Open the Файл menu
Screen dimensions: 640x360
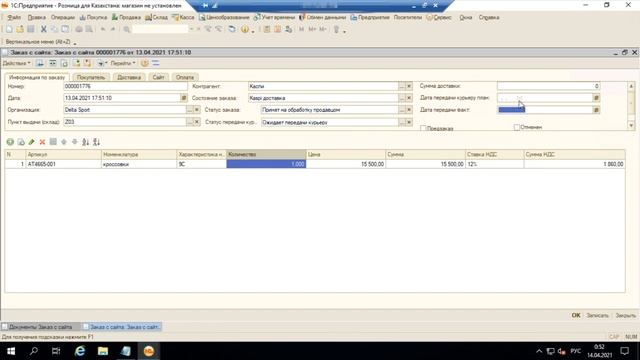click(x=14, y=18)
